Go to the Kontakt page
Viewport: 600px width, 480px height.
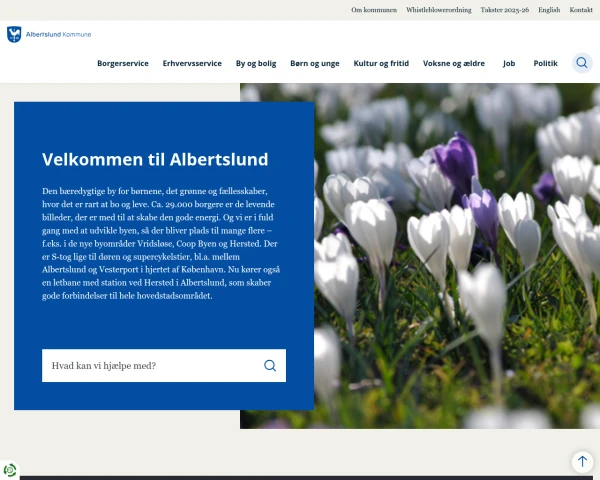point(581,10)
